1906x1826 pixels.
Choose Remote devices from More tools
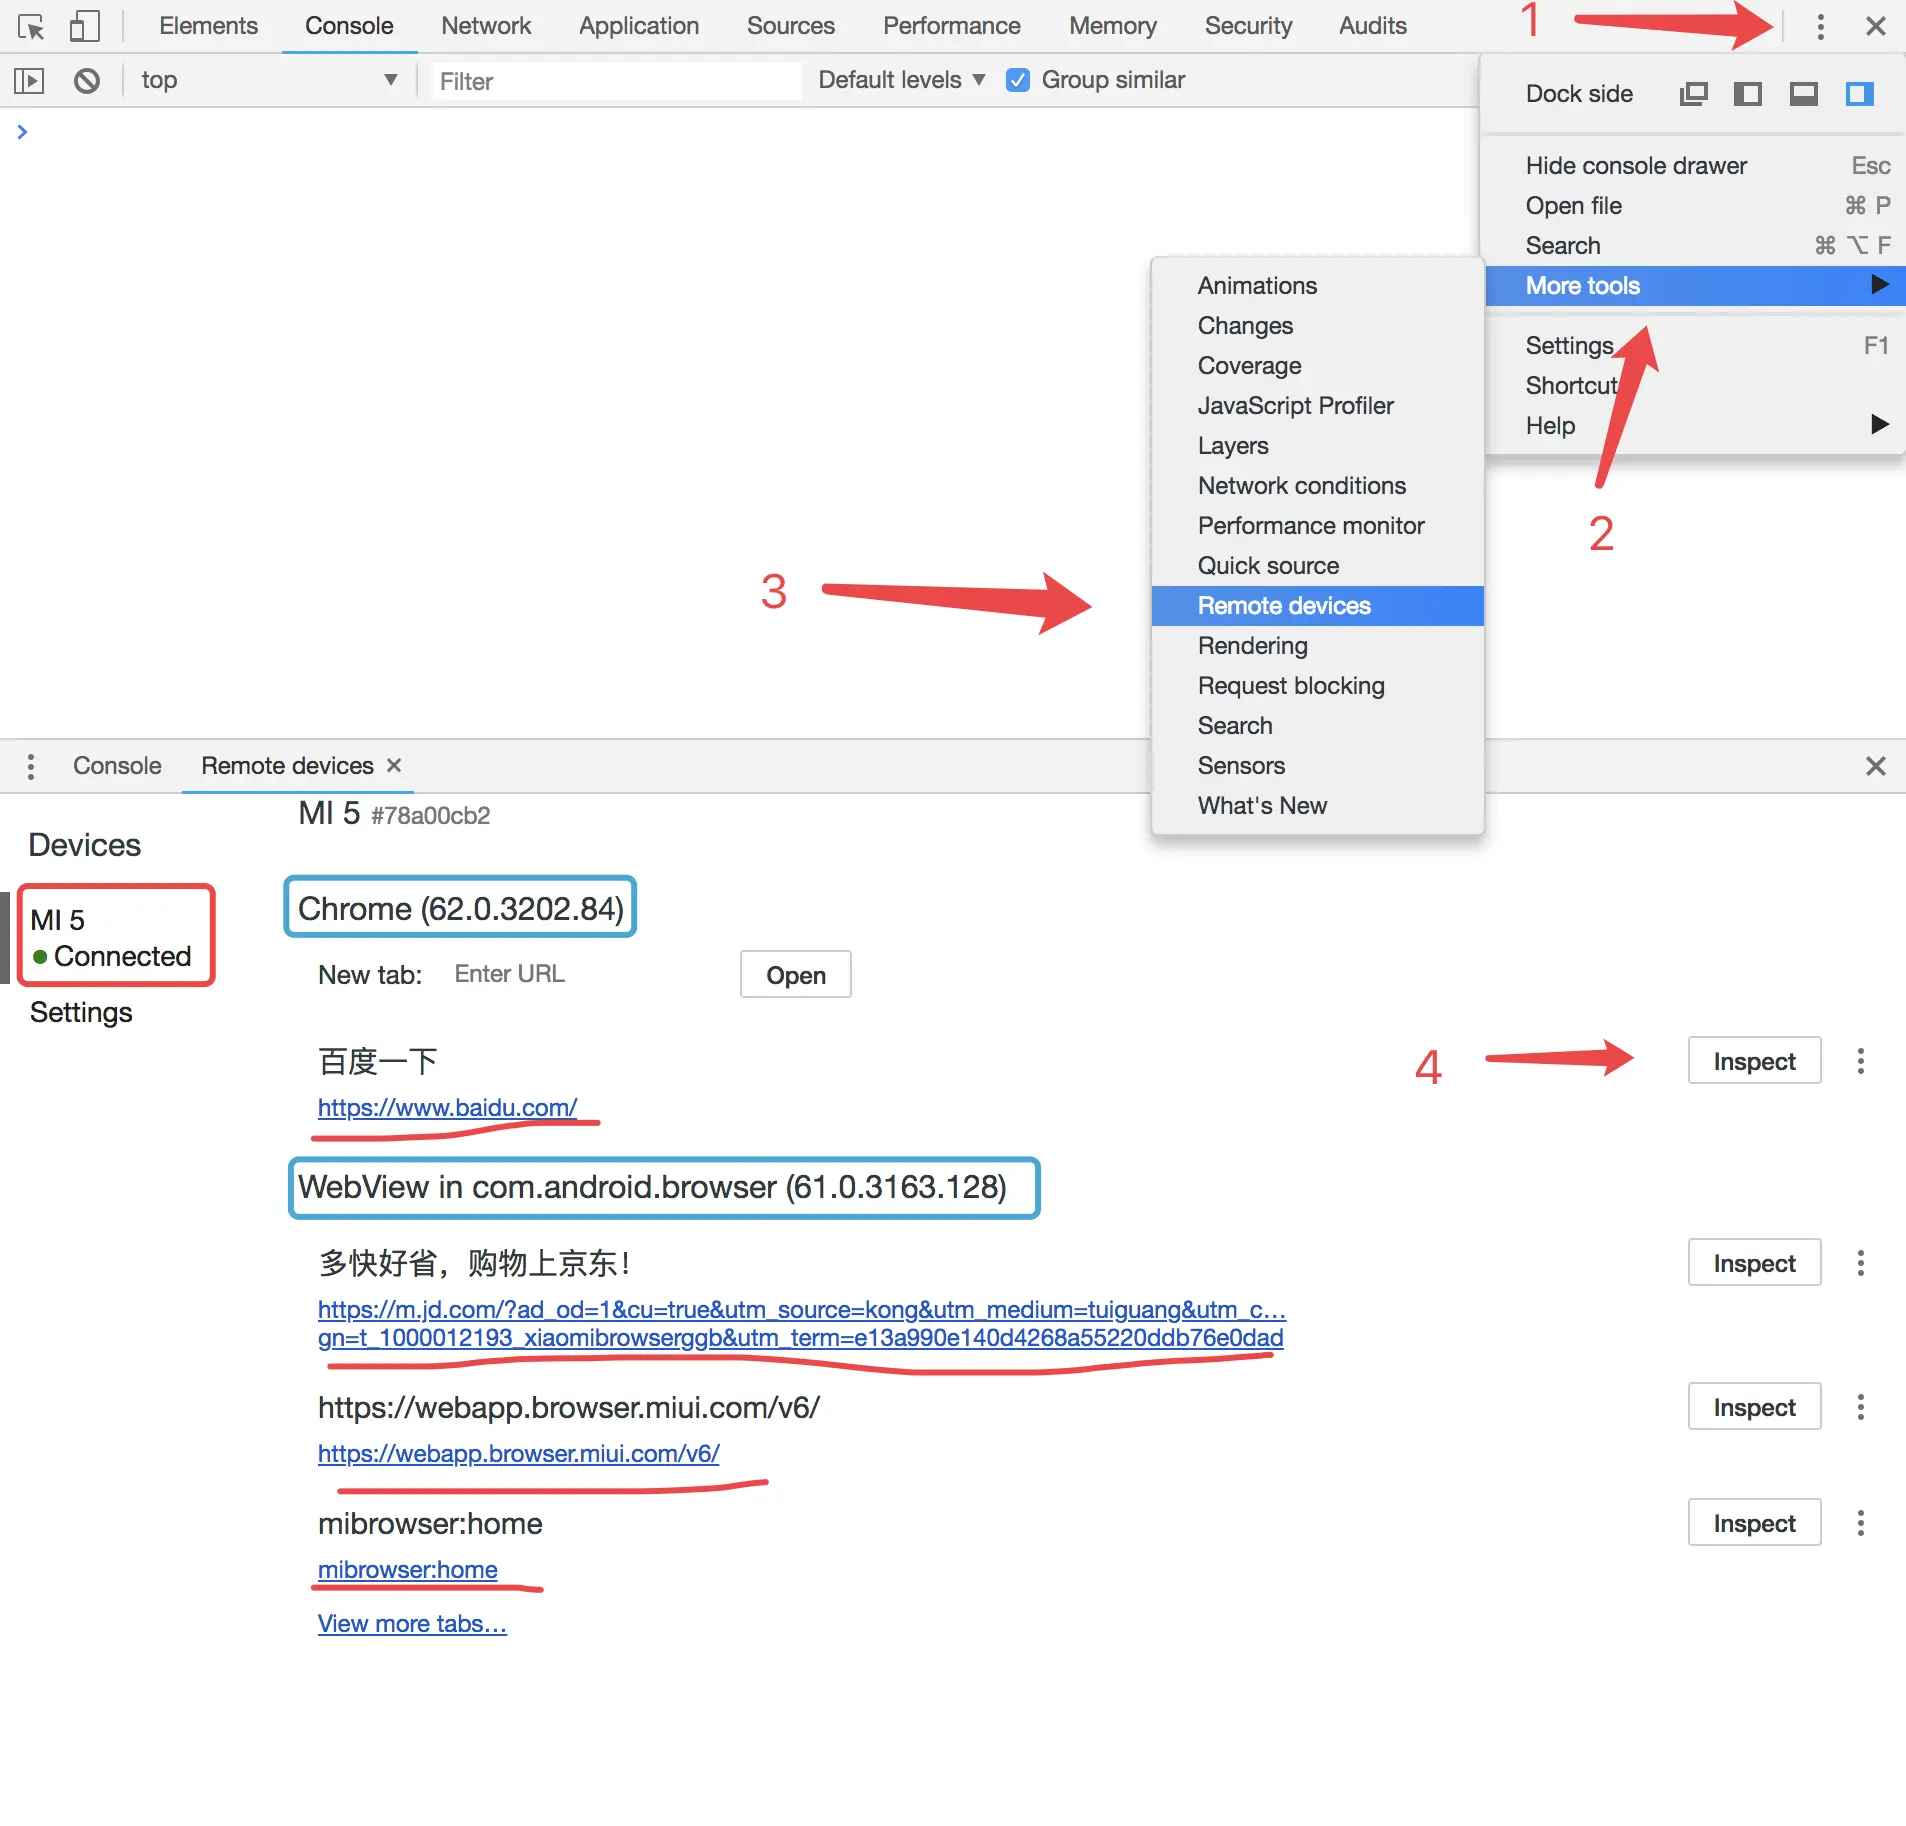pyautogui.click(x=1284, y=606)
